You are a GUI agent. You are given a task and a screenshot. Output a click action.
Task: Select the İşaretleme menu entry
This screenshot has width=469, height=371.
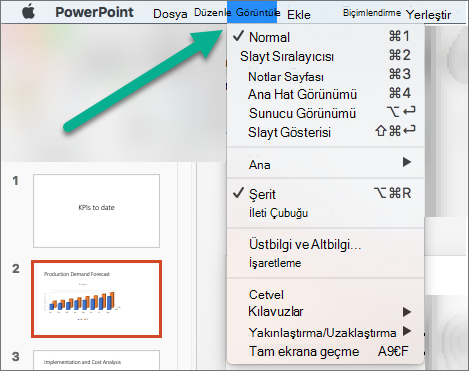325,263
